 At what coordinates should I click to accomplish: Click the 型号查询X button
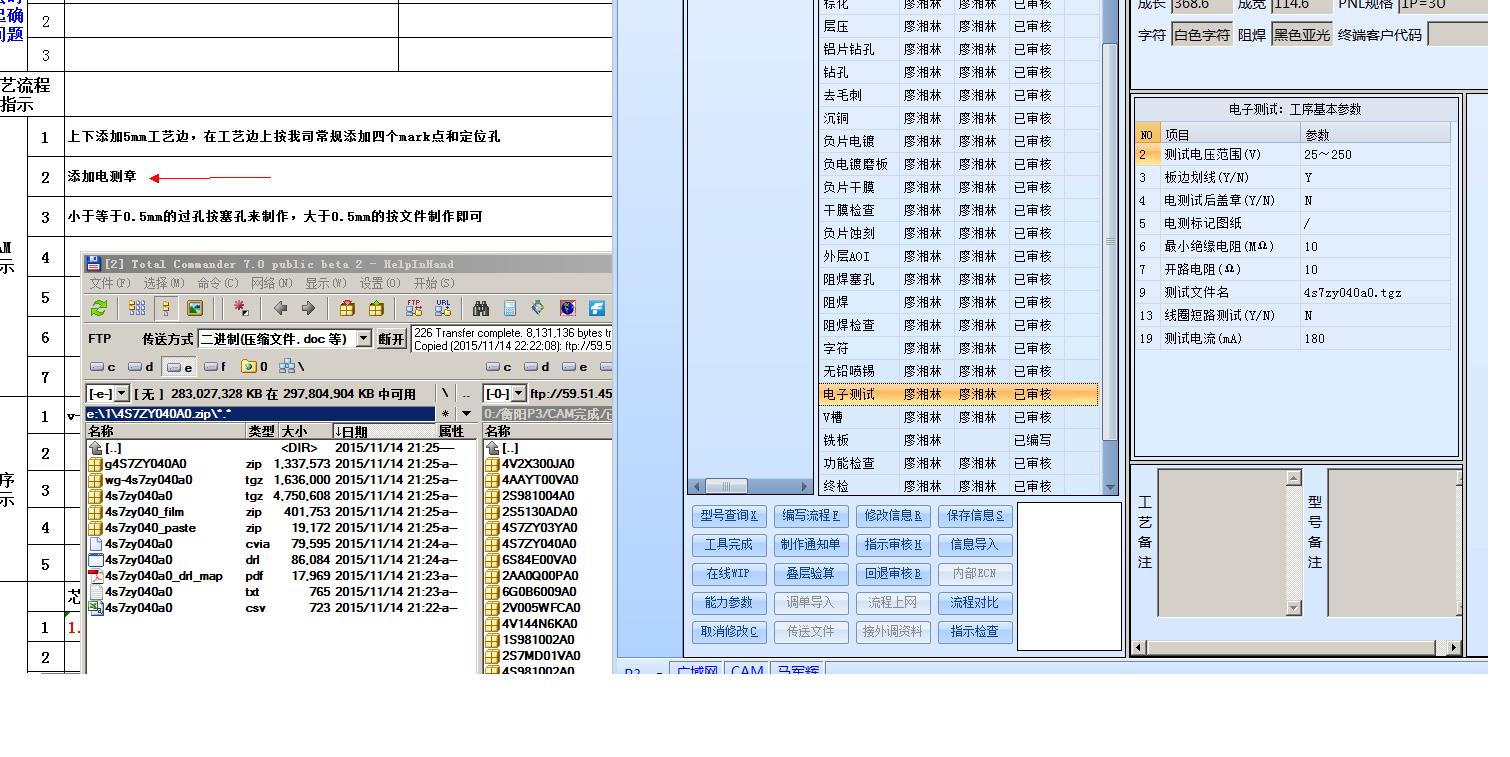[729, 516]
